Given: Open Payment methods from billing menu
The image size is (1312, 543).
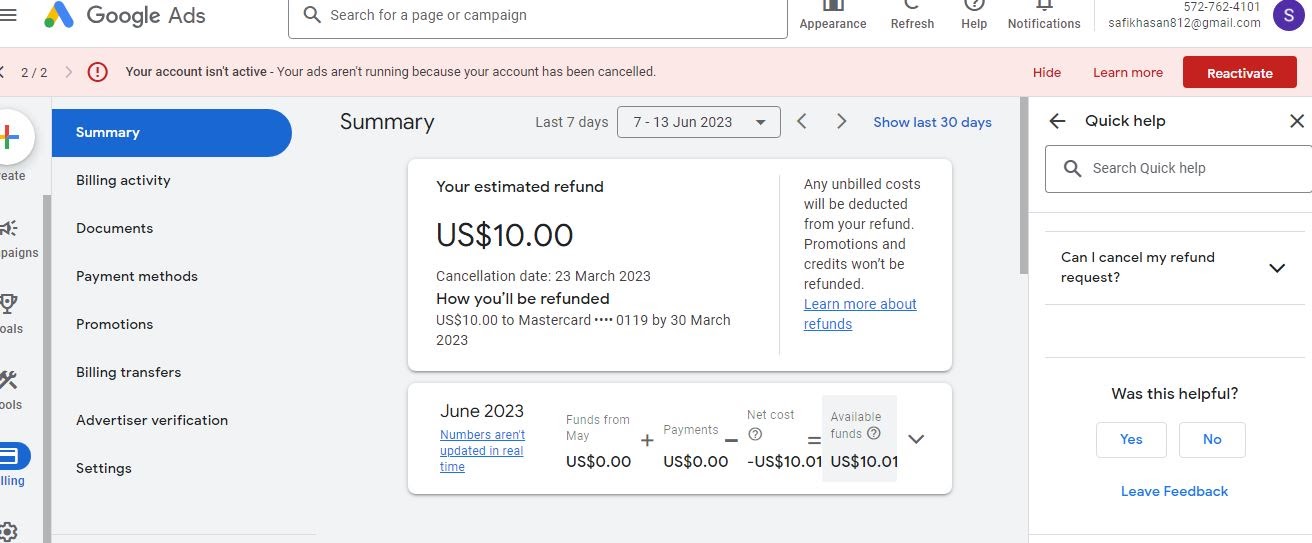Looking at the screenshot, I should coord(137,276).
